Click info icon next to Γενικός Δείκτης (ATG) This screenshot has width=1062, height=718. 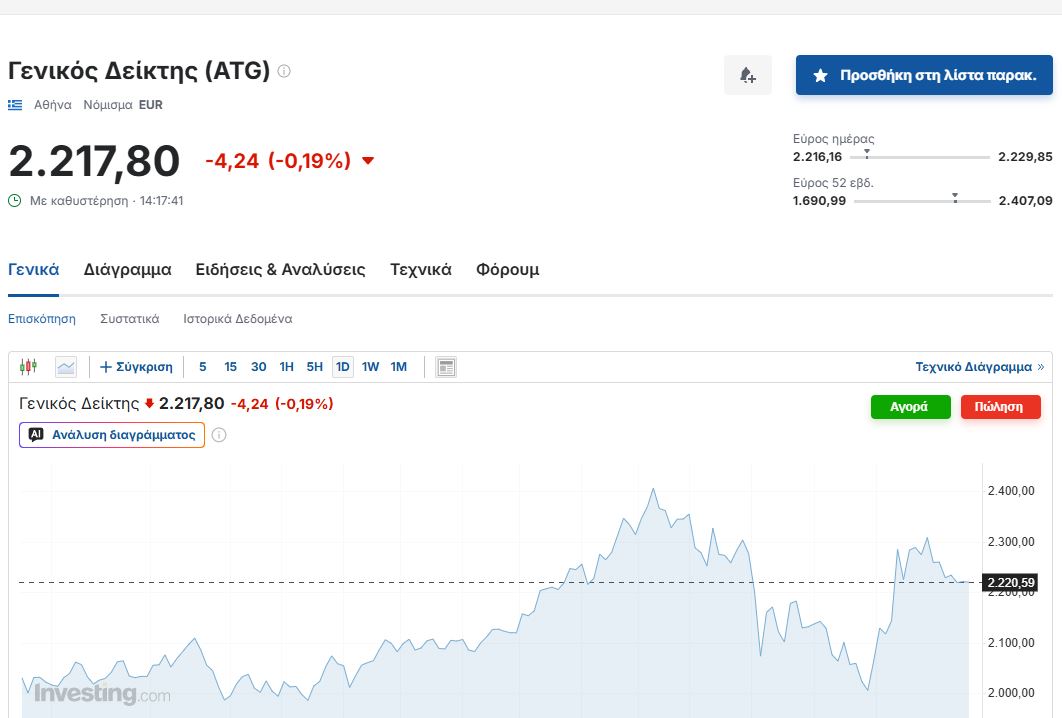(x=284, y=71)
